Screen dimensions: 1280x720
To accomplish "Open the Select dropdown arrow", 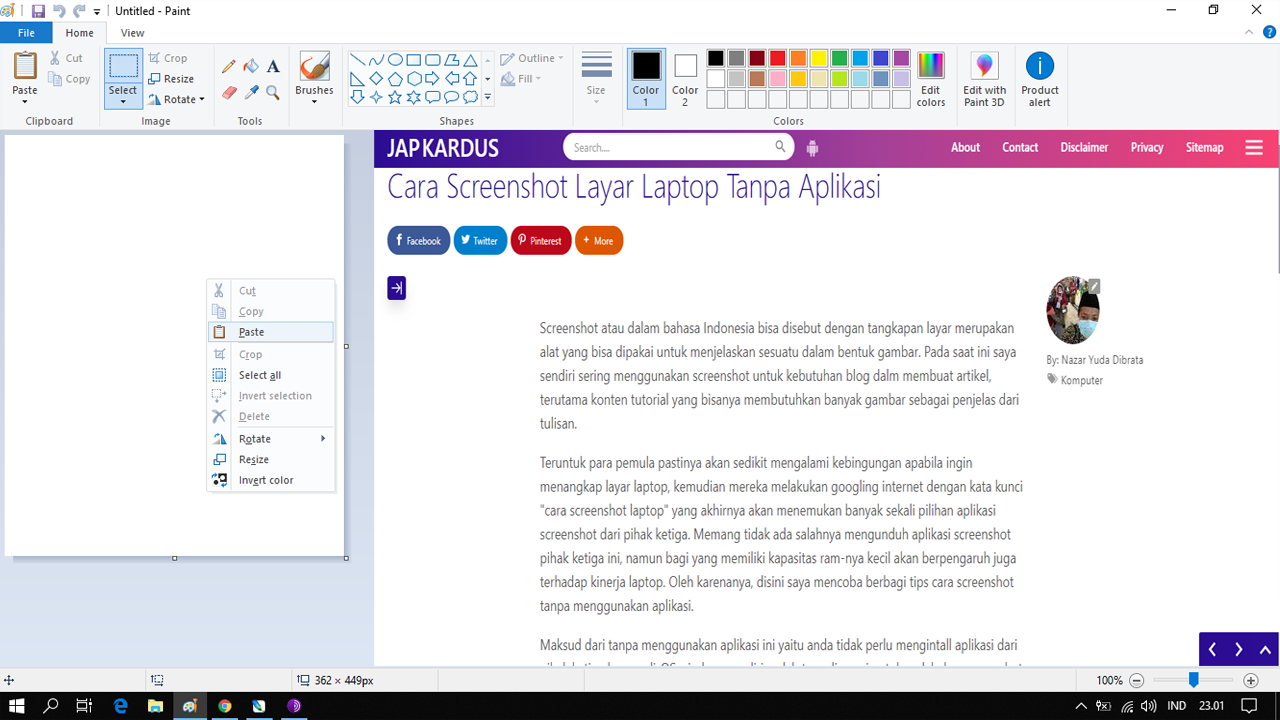I will click(x=123, y=101).
